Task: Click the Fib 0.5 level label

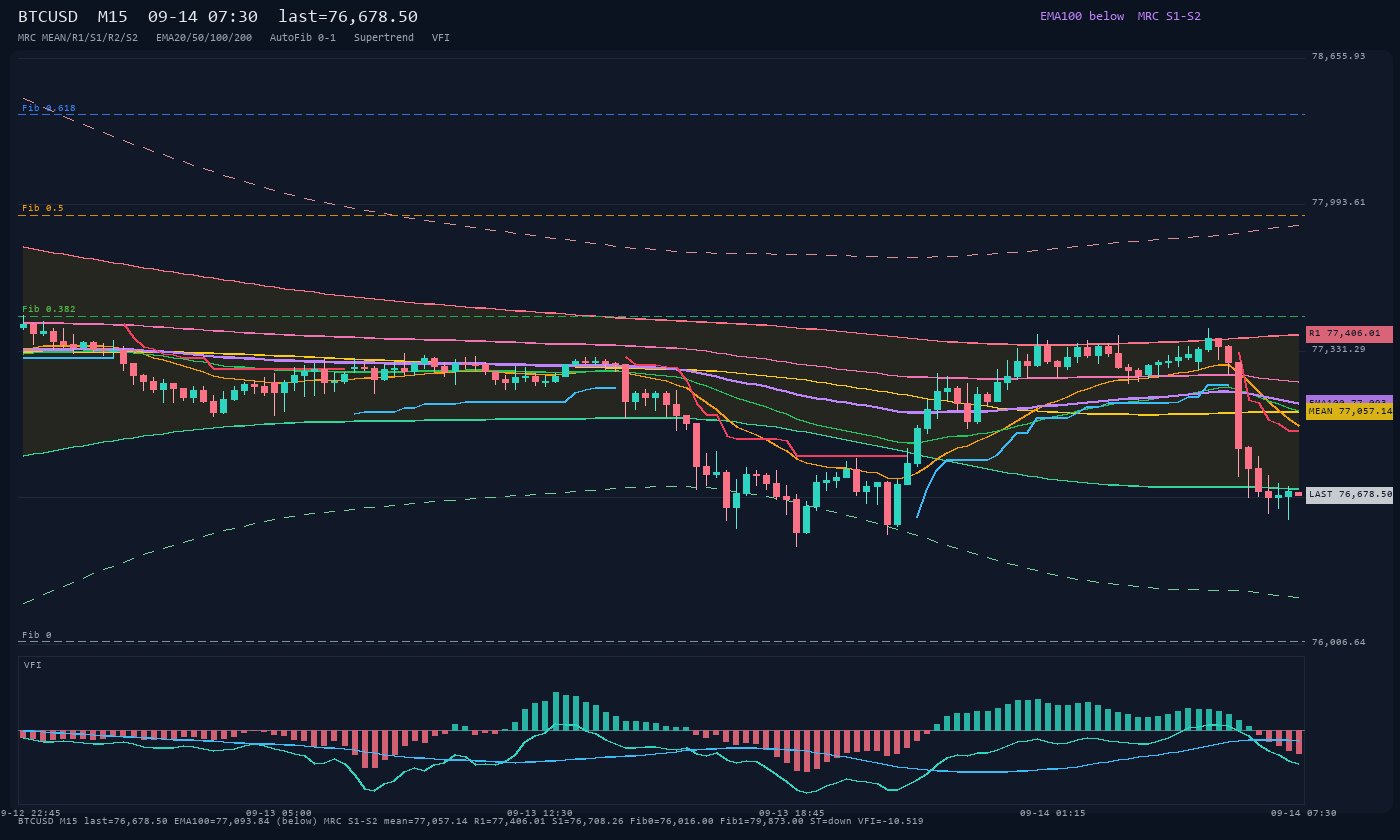Action: pyautogui.click(x=43, y=208)
